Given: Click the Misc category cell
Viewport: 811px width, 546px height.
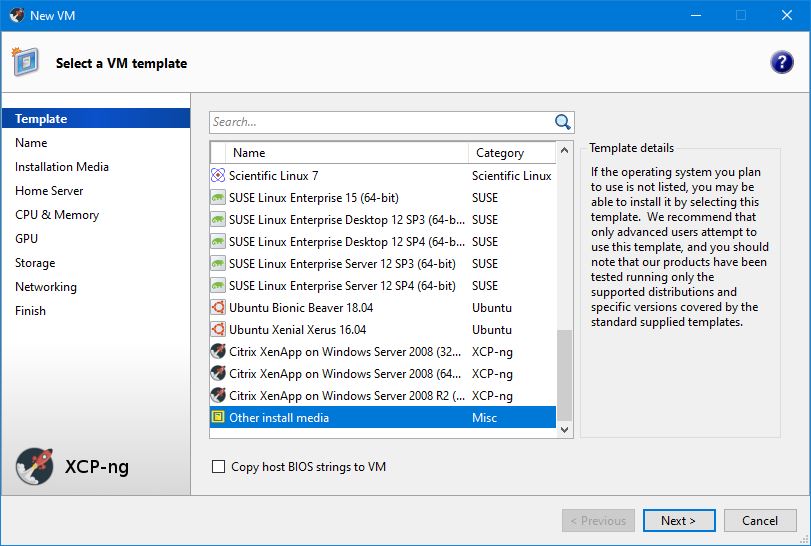Looking at the screenshot, I should pos(484,417).
